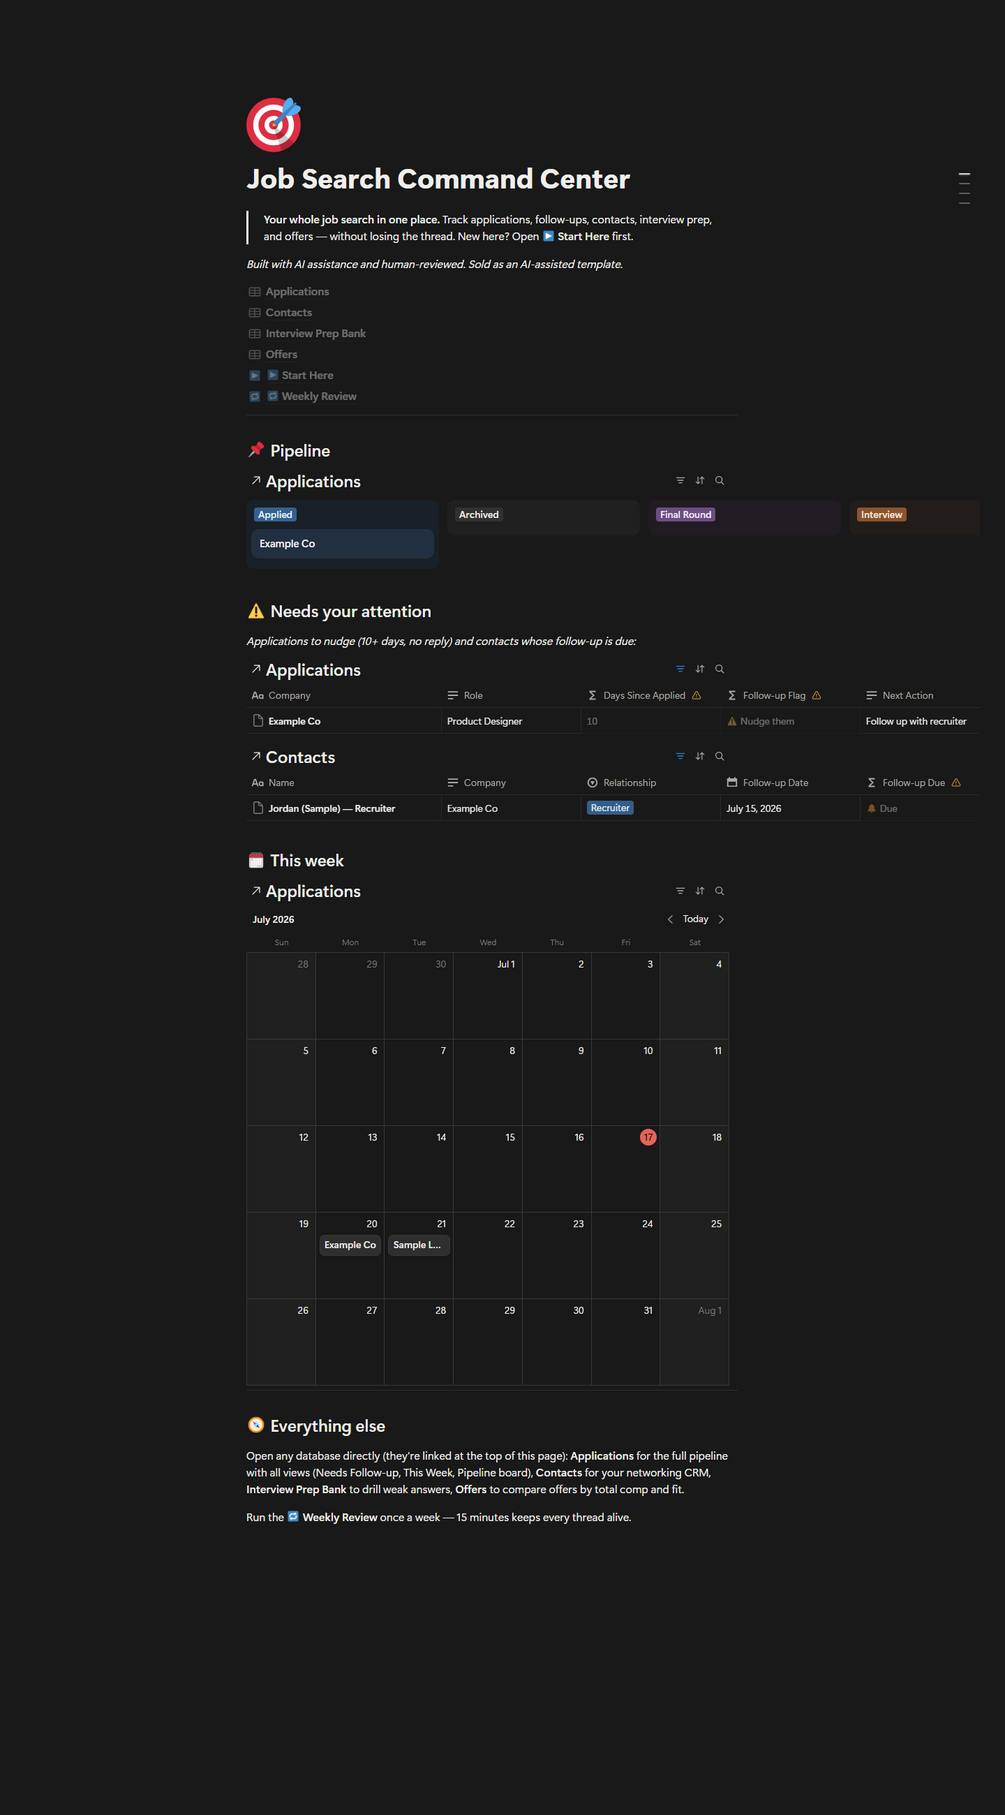Search the Pipeline Applications board

pyautogui.click(x=720, y=481)
